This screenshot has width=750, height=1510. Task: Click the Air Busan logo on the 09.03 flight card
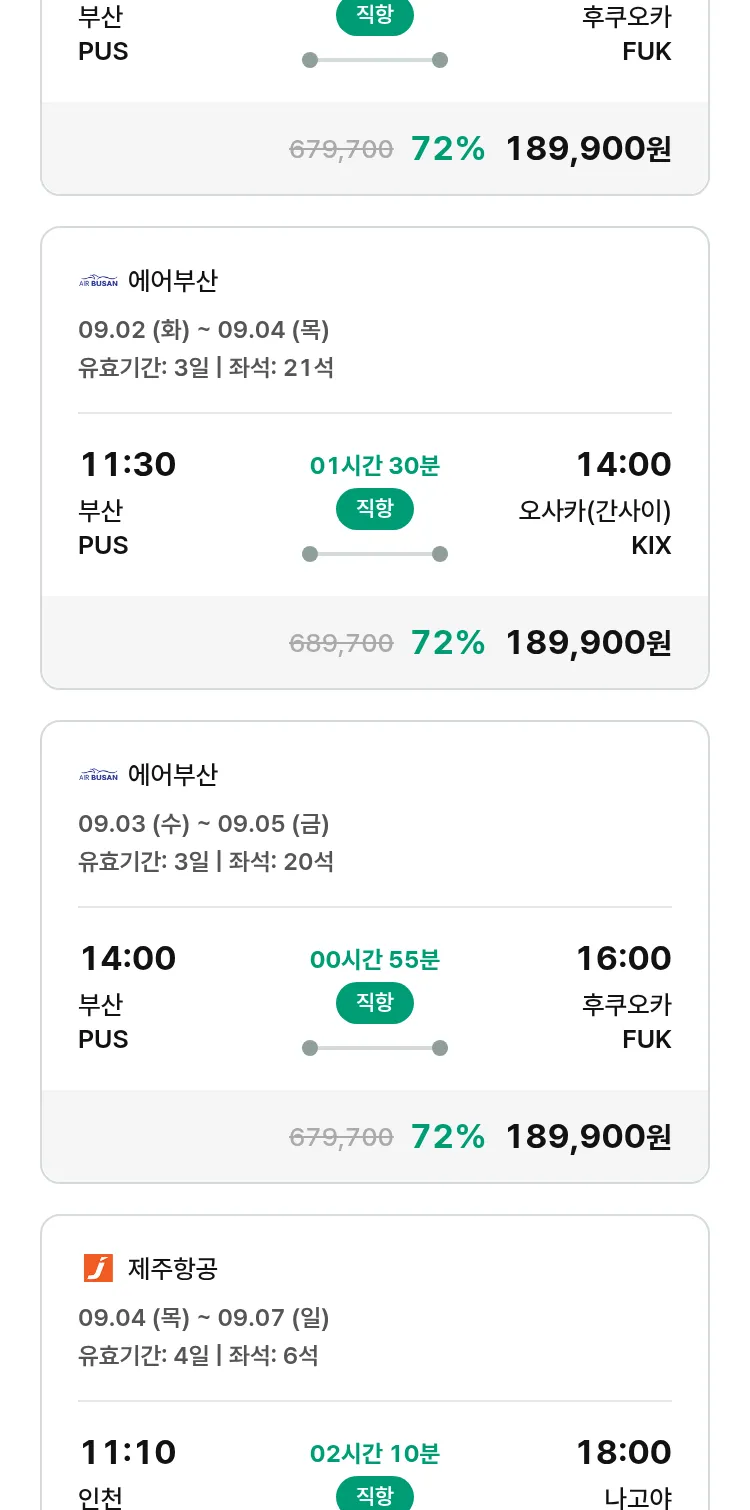coord(98,775)
